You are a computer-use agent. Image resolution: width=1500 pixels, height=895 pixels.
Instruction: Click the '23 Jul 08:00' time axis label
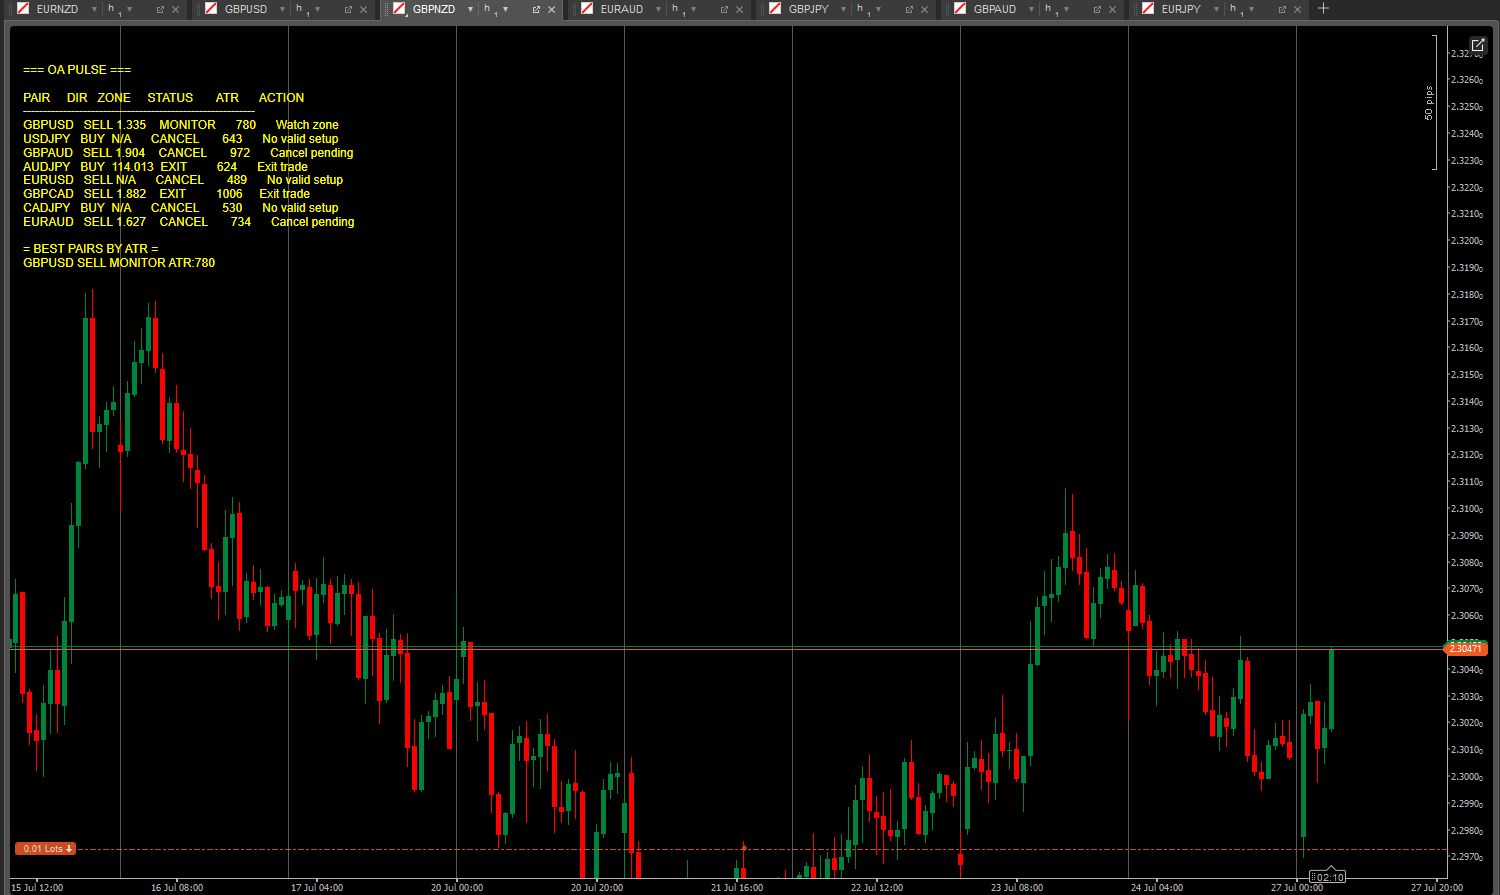coord(1017,887)
